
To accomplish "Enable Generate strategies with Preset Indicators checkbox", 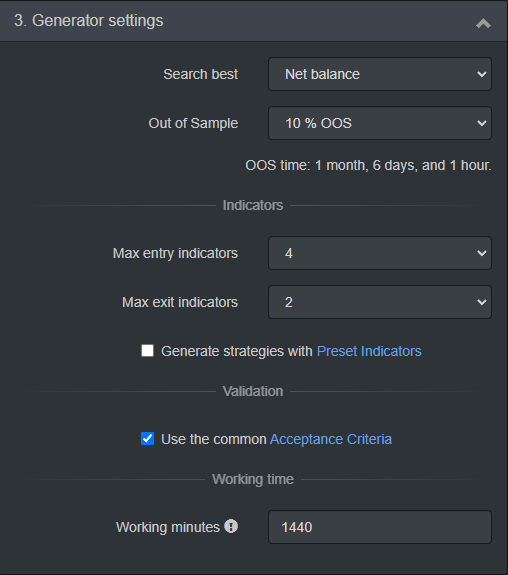I will (x=147, y=351).
